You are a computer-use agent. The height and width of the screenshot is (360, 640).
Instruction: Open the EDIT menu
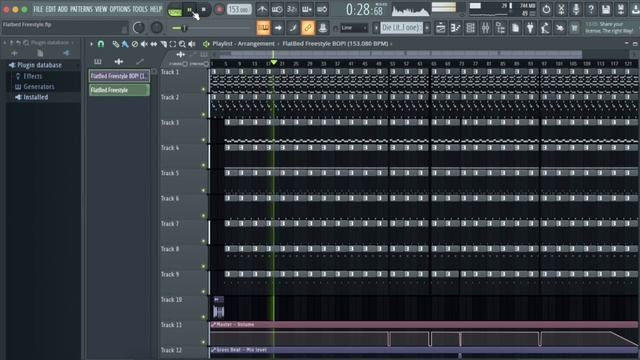click(50, 9)
